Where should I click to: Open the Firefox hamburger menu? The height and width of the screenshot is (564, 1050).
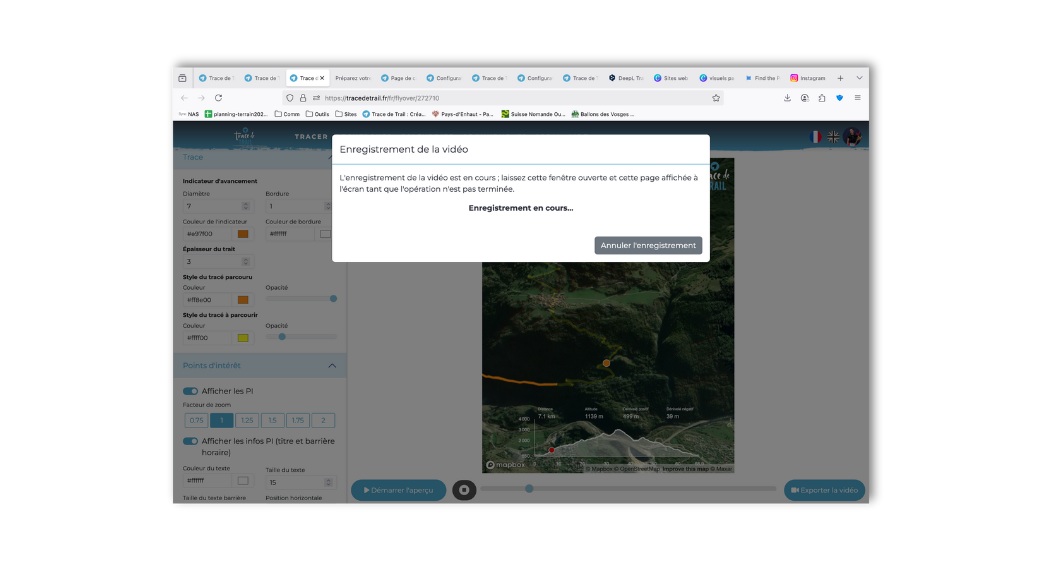click(x=857, y=98)
